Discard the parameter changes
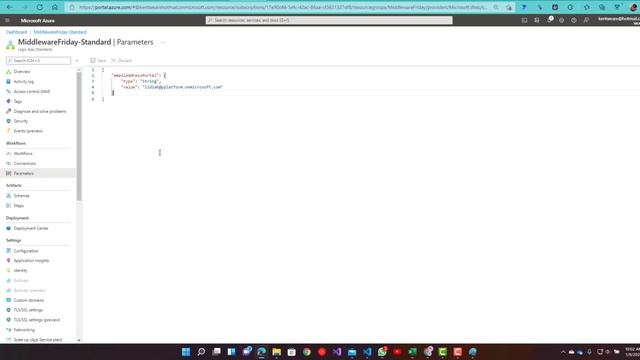640x360 pixels. 122,60
